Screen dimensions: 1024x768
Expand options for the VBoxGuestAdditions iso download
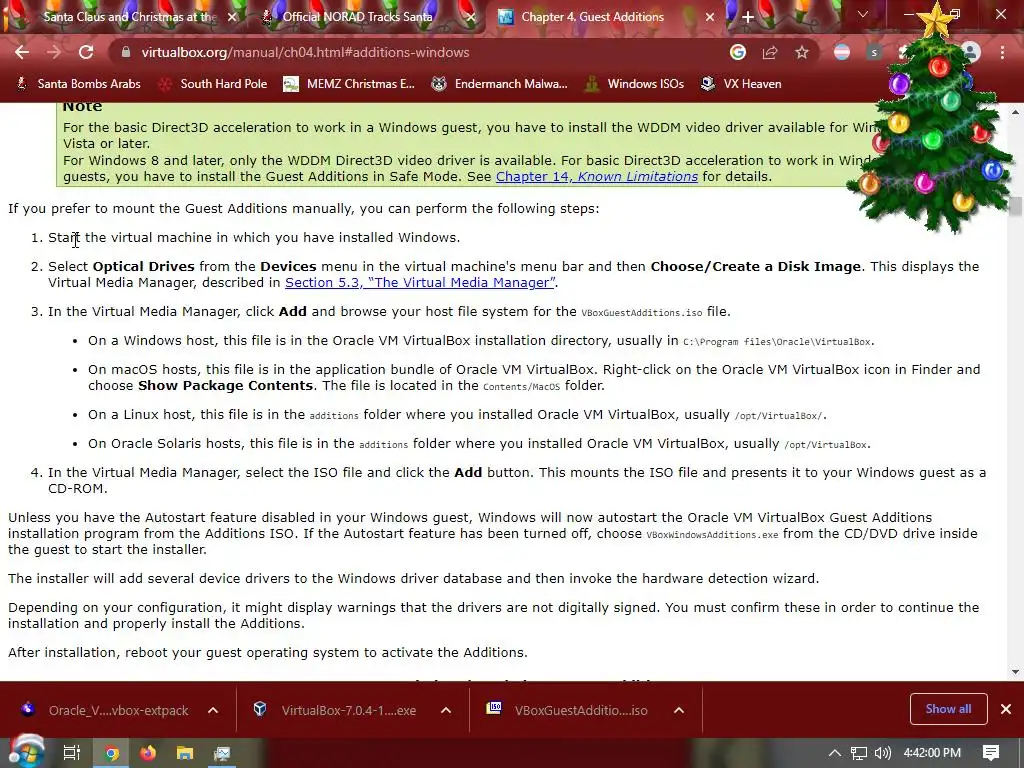pos(679,710)
